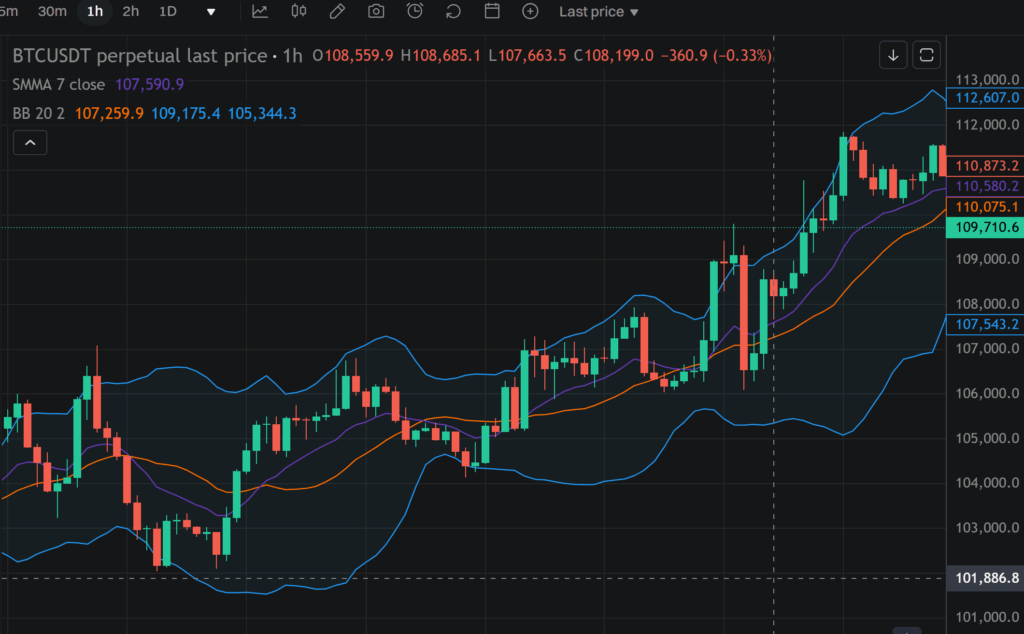The height and width of the screenshot is (634, 1024).
Task: Open the alarm clock alert icon
Action: pos(415,12)
